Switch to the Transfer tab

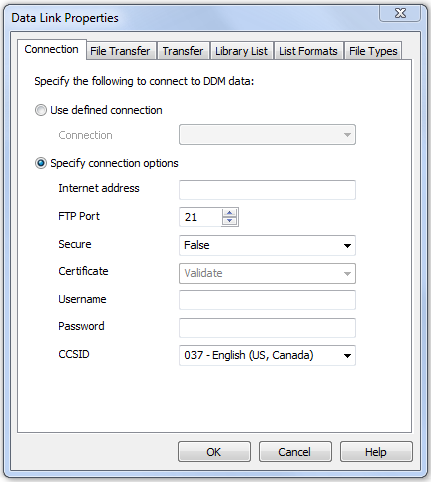(183, 51)
